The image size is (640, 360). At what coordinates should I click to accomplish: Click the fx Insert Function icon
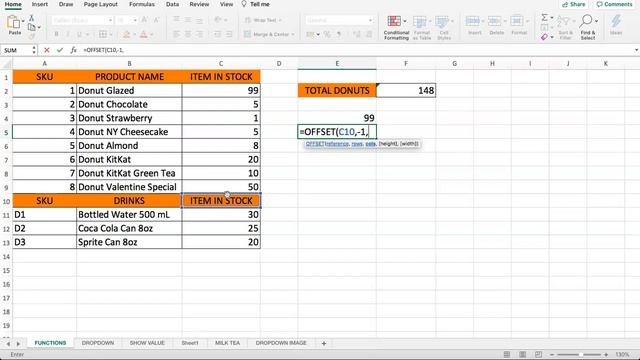73,50
